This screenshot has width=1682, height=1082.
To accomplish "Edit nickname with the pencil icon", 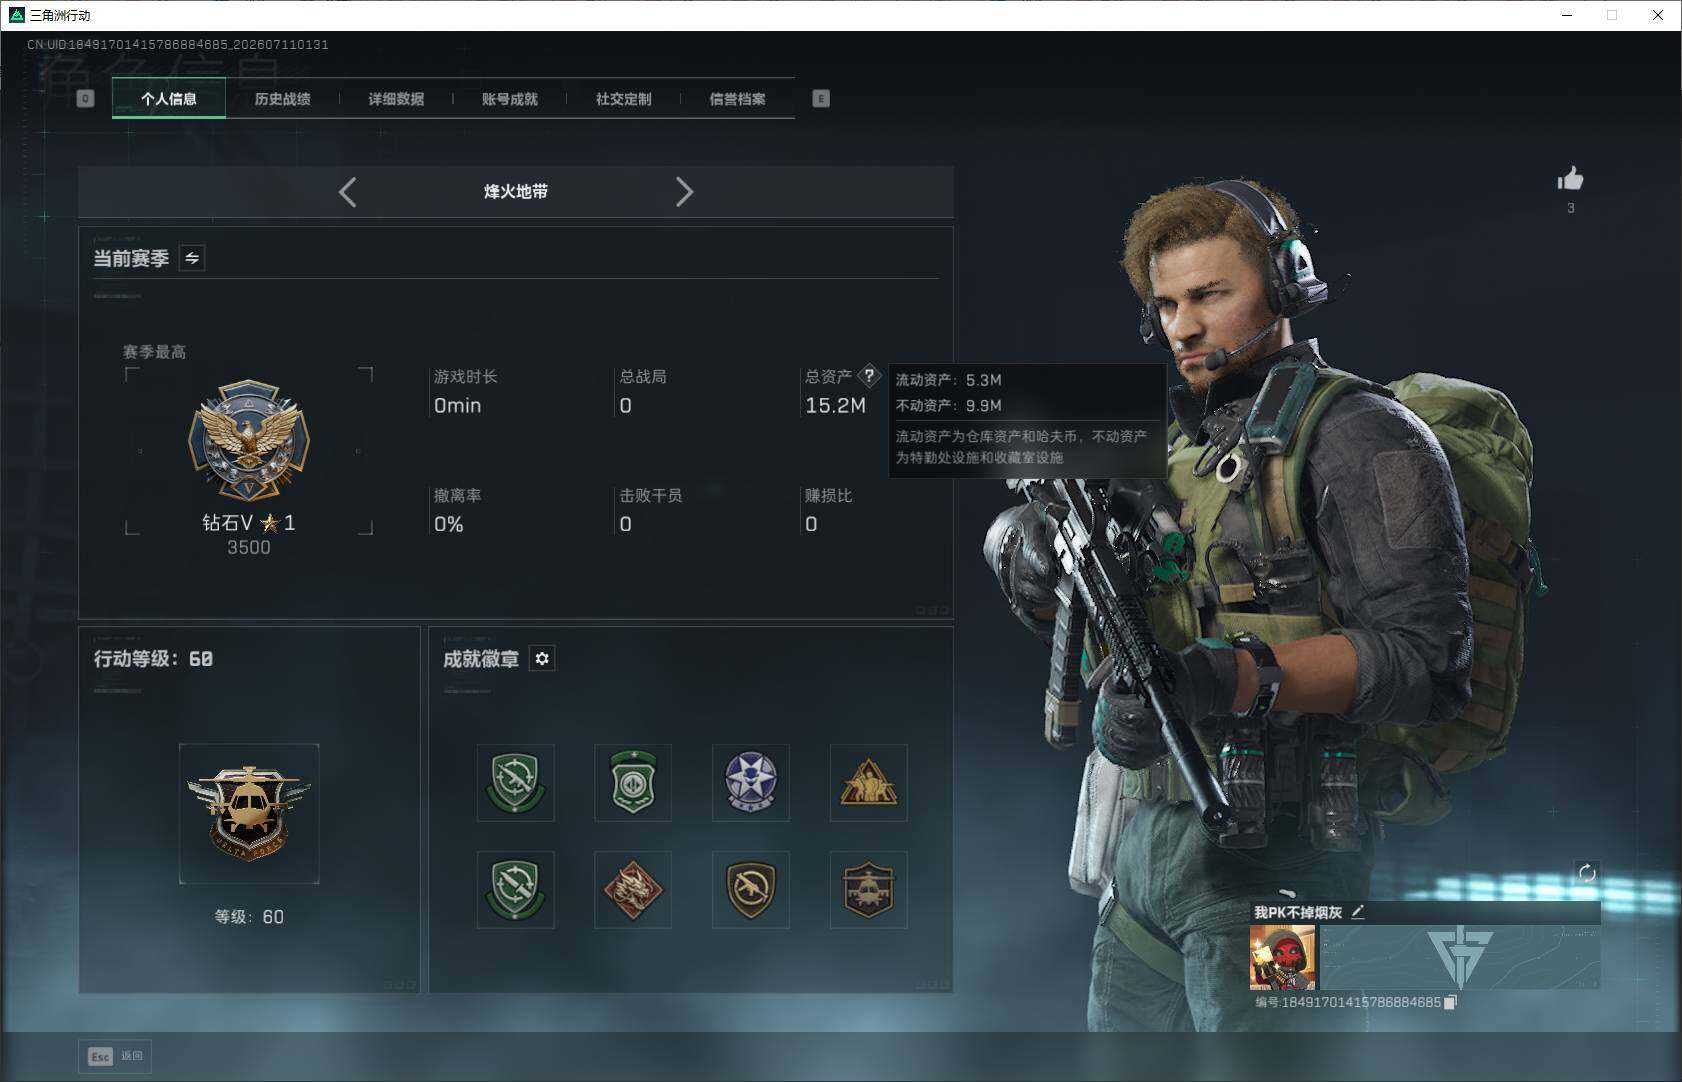I will pos(1358,912).
